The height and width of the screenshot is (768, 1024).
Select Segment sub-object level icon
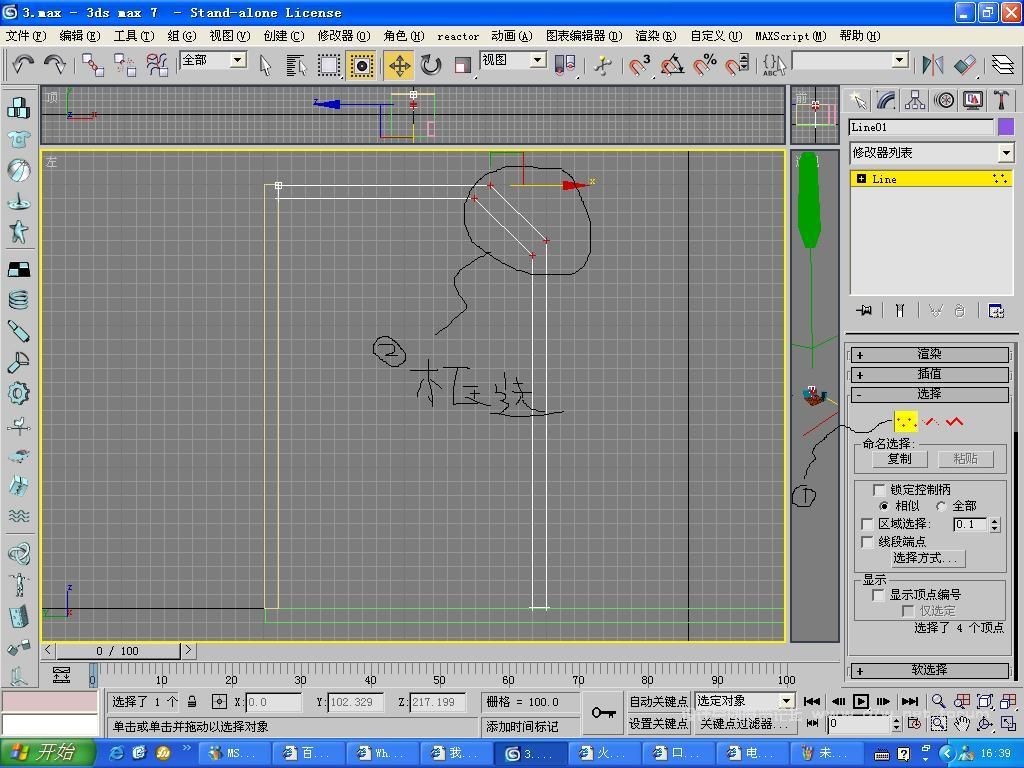(932, 422)
